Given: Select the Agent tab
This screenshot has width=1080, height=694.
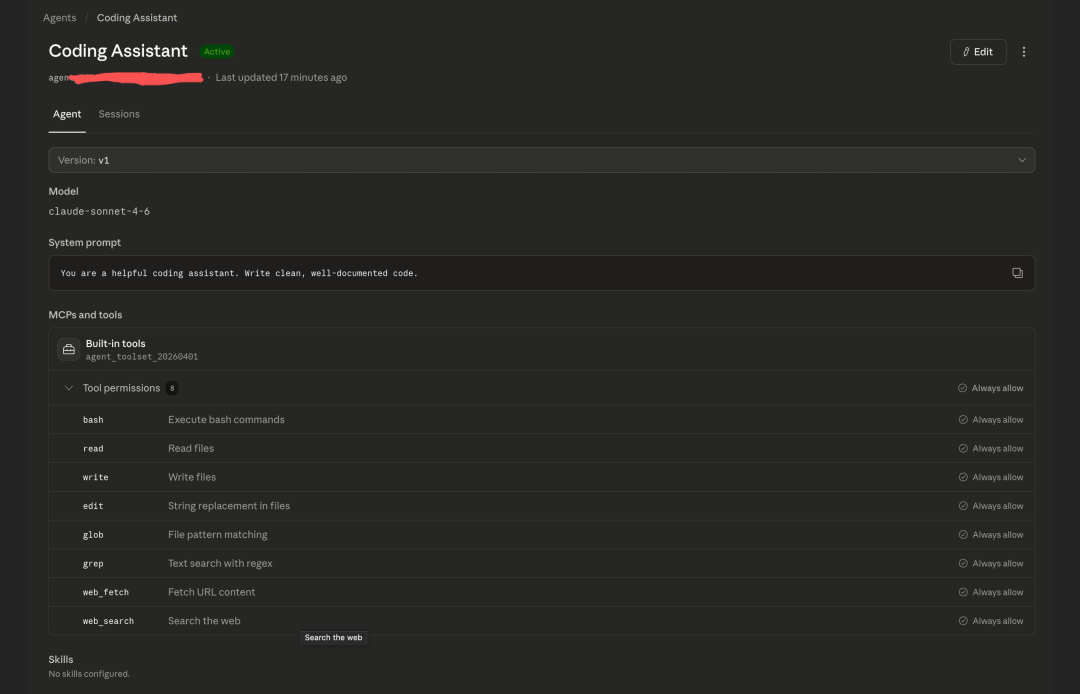Looking at the screenshot, I should 67,114.
